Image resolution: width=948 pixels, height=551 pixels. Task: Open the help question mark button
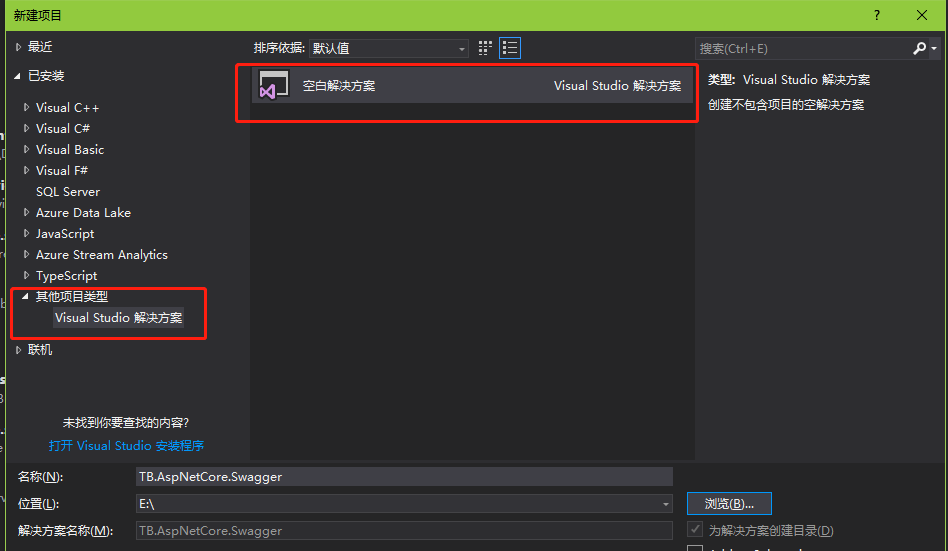click(x=877, y=15)
